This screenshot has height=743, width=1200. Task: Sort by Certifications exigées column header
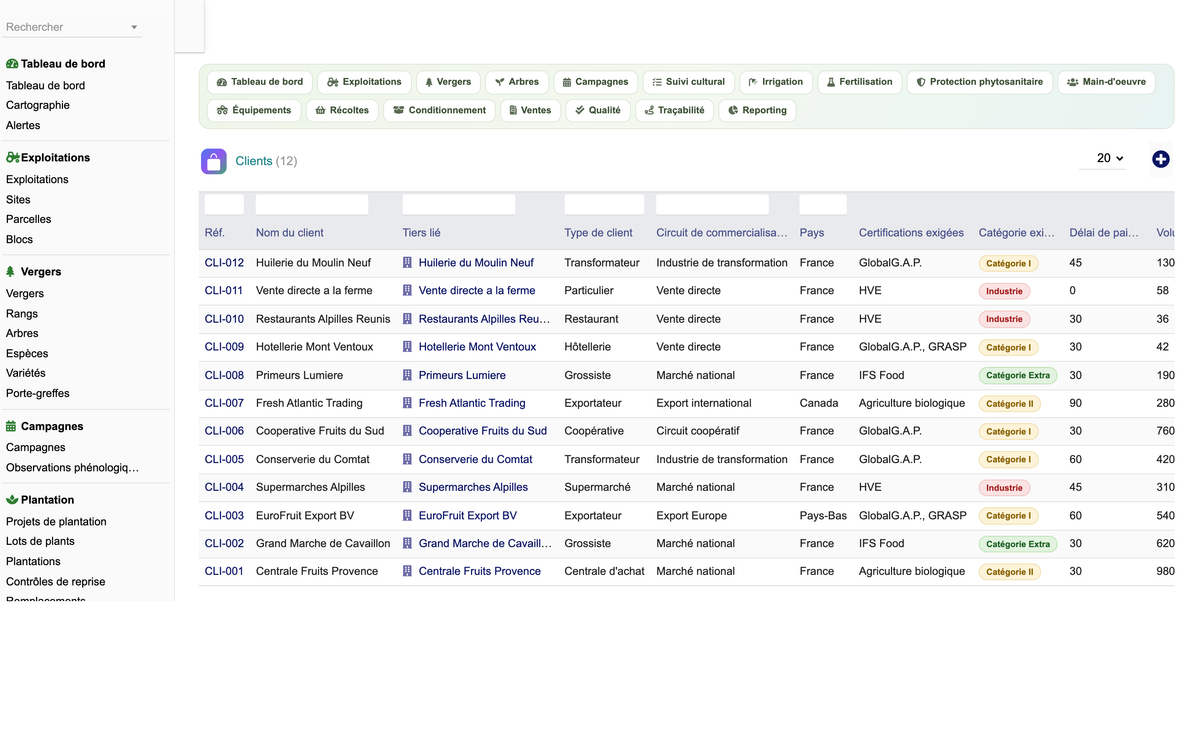click(x=911, y=233)
